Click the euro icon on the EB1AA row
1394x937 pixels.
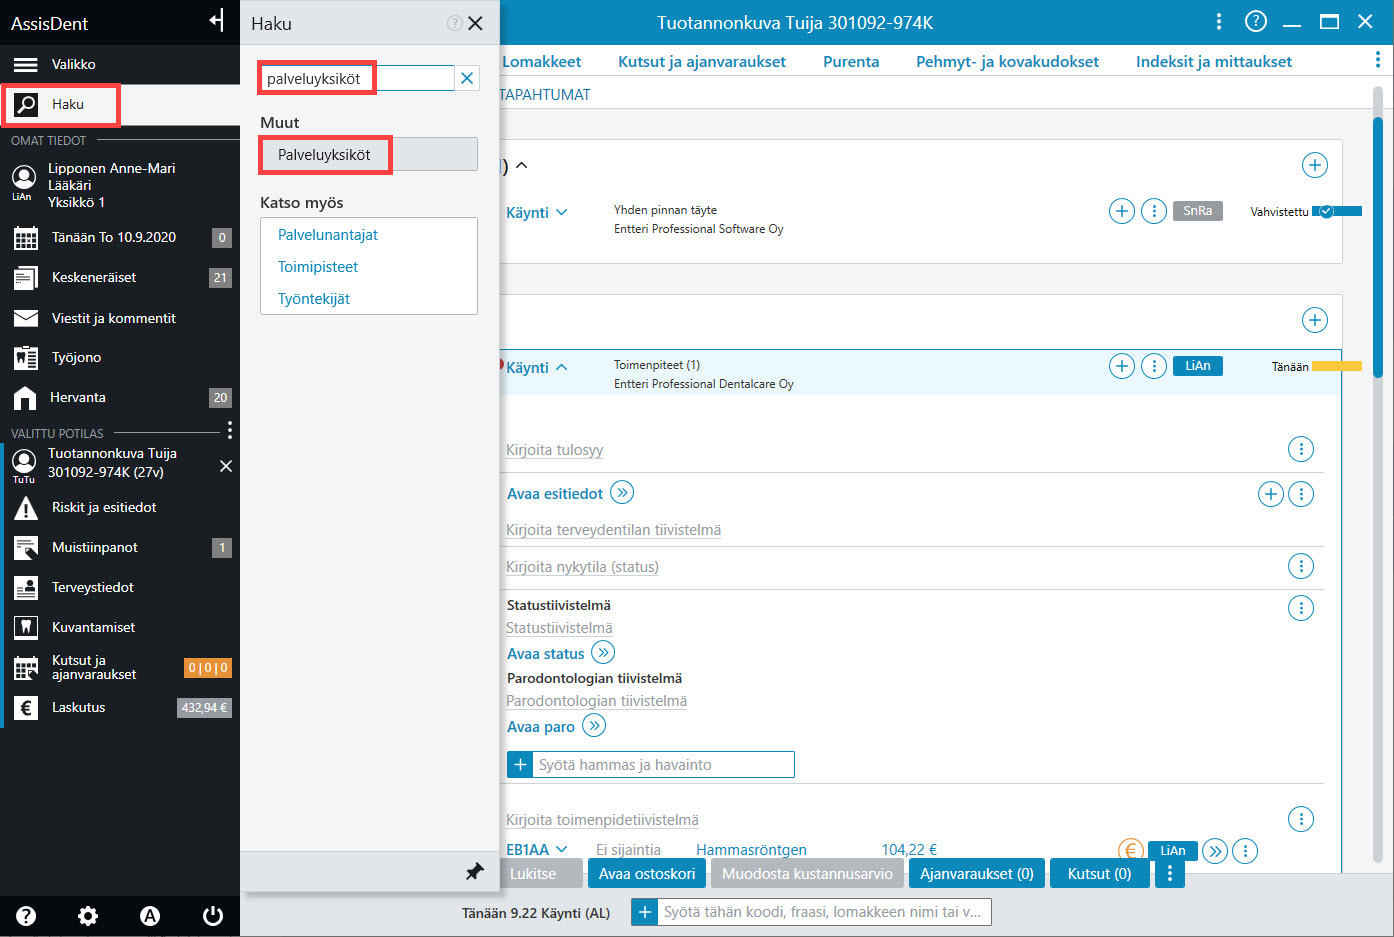point(1130,851)
